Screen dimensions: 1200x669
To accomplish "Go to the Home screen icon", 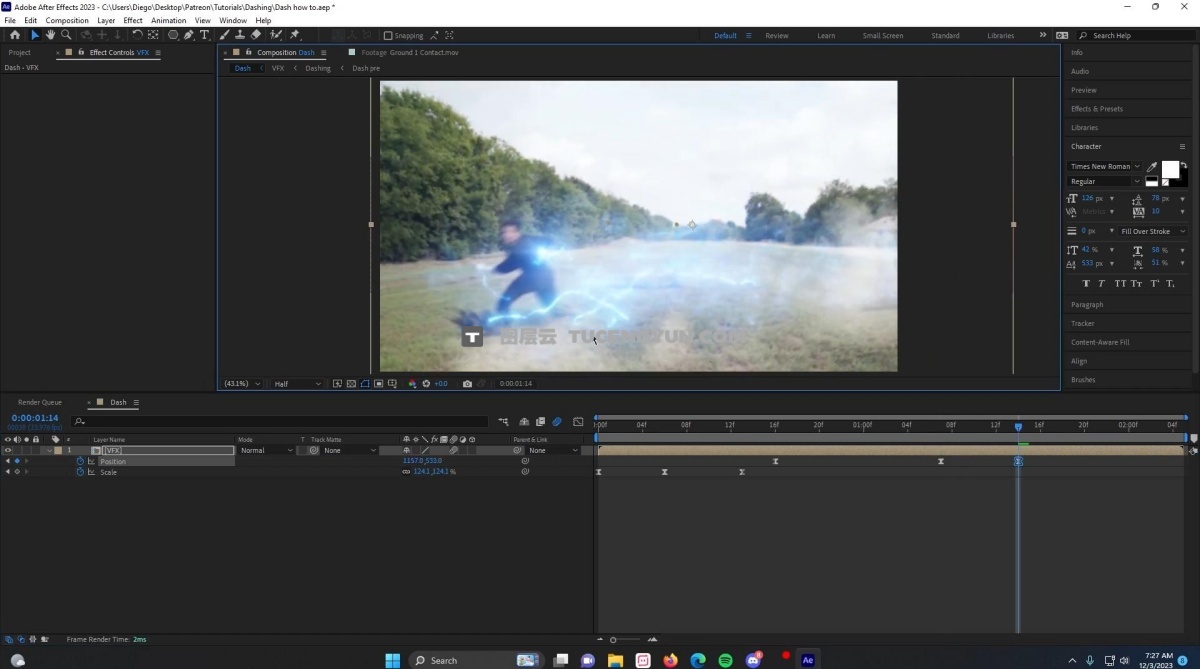I will pos(14,35).
